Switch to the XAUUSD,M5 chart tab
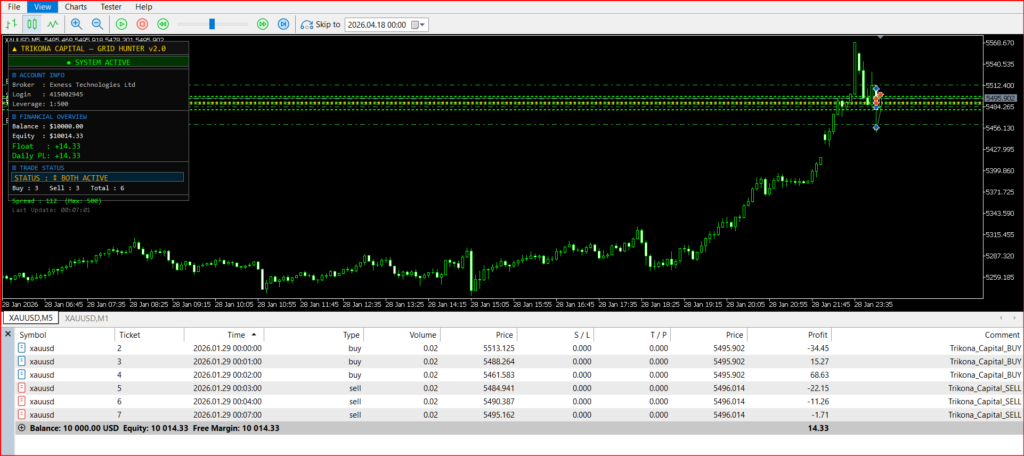This screenshot has height=456, width=1024. click(x=31, y=318)
